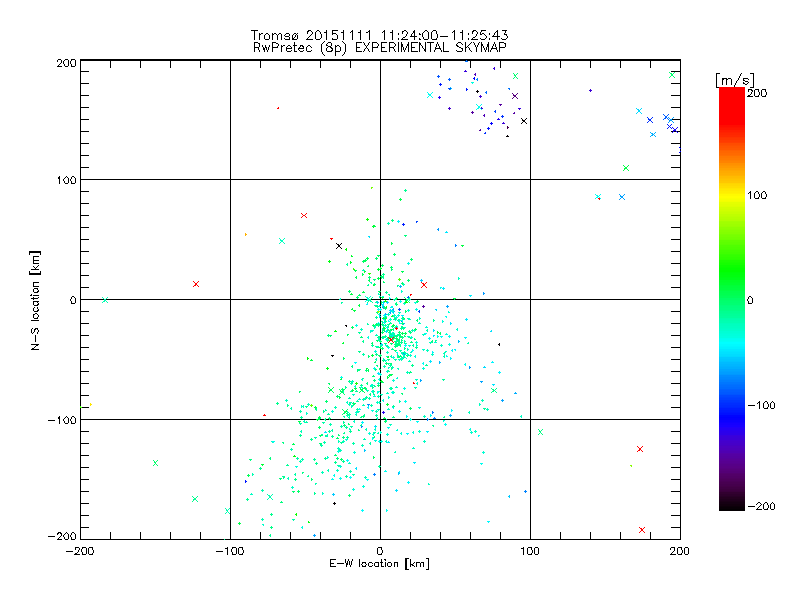
Task: Click the '-100' tick on the colorbar
Action: [x=761, y=405]
